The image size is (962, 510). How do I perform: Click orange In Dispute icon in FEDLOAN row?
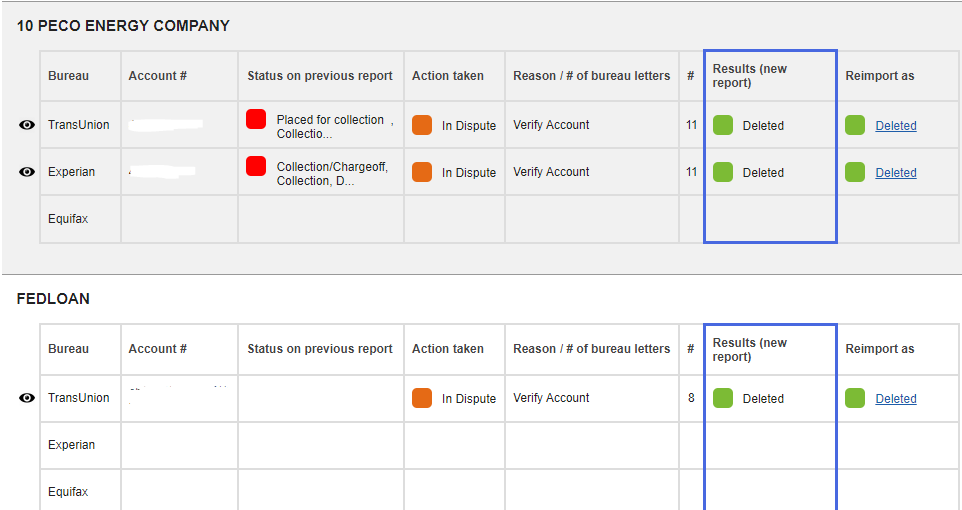click(x=422, y=398)
